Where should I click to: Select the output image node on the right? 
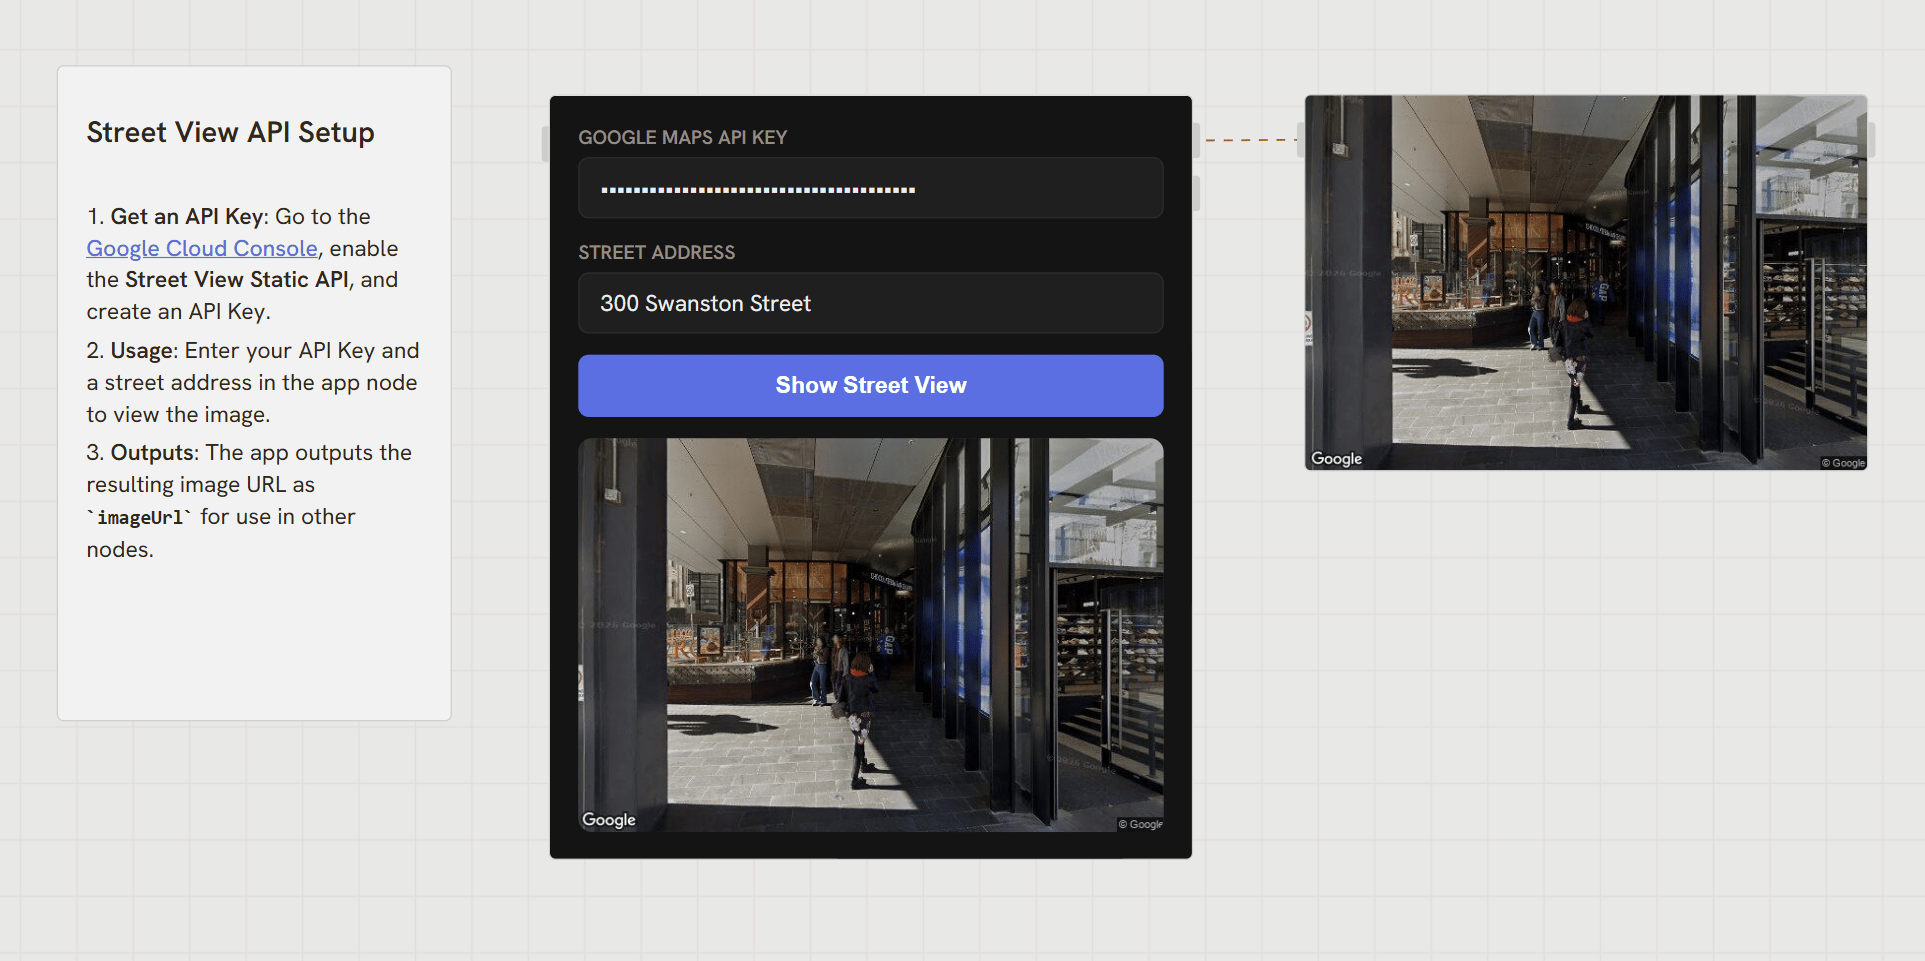tap(1585, 282)
